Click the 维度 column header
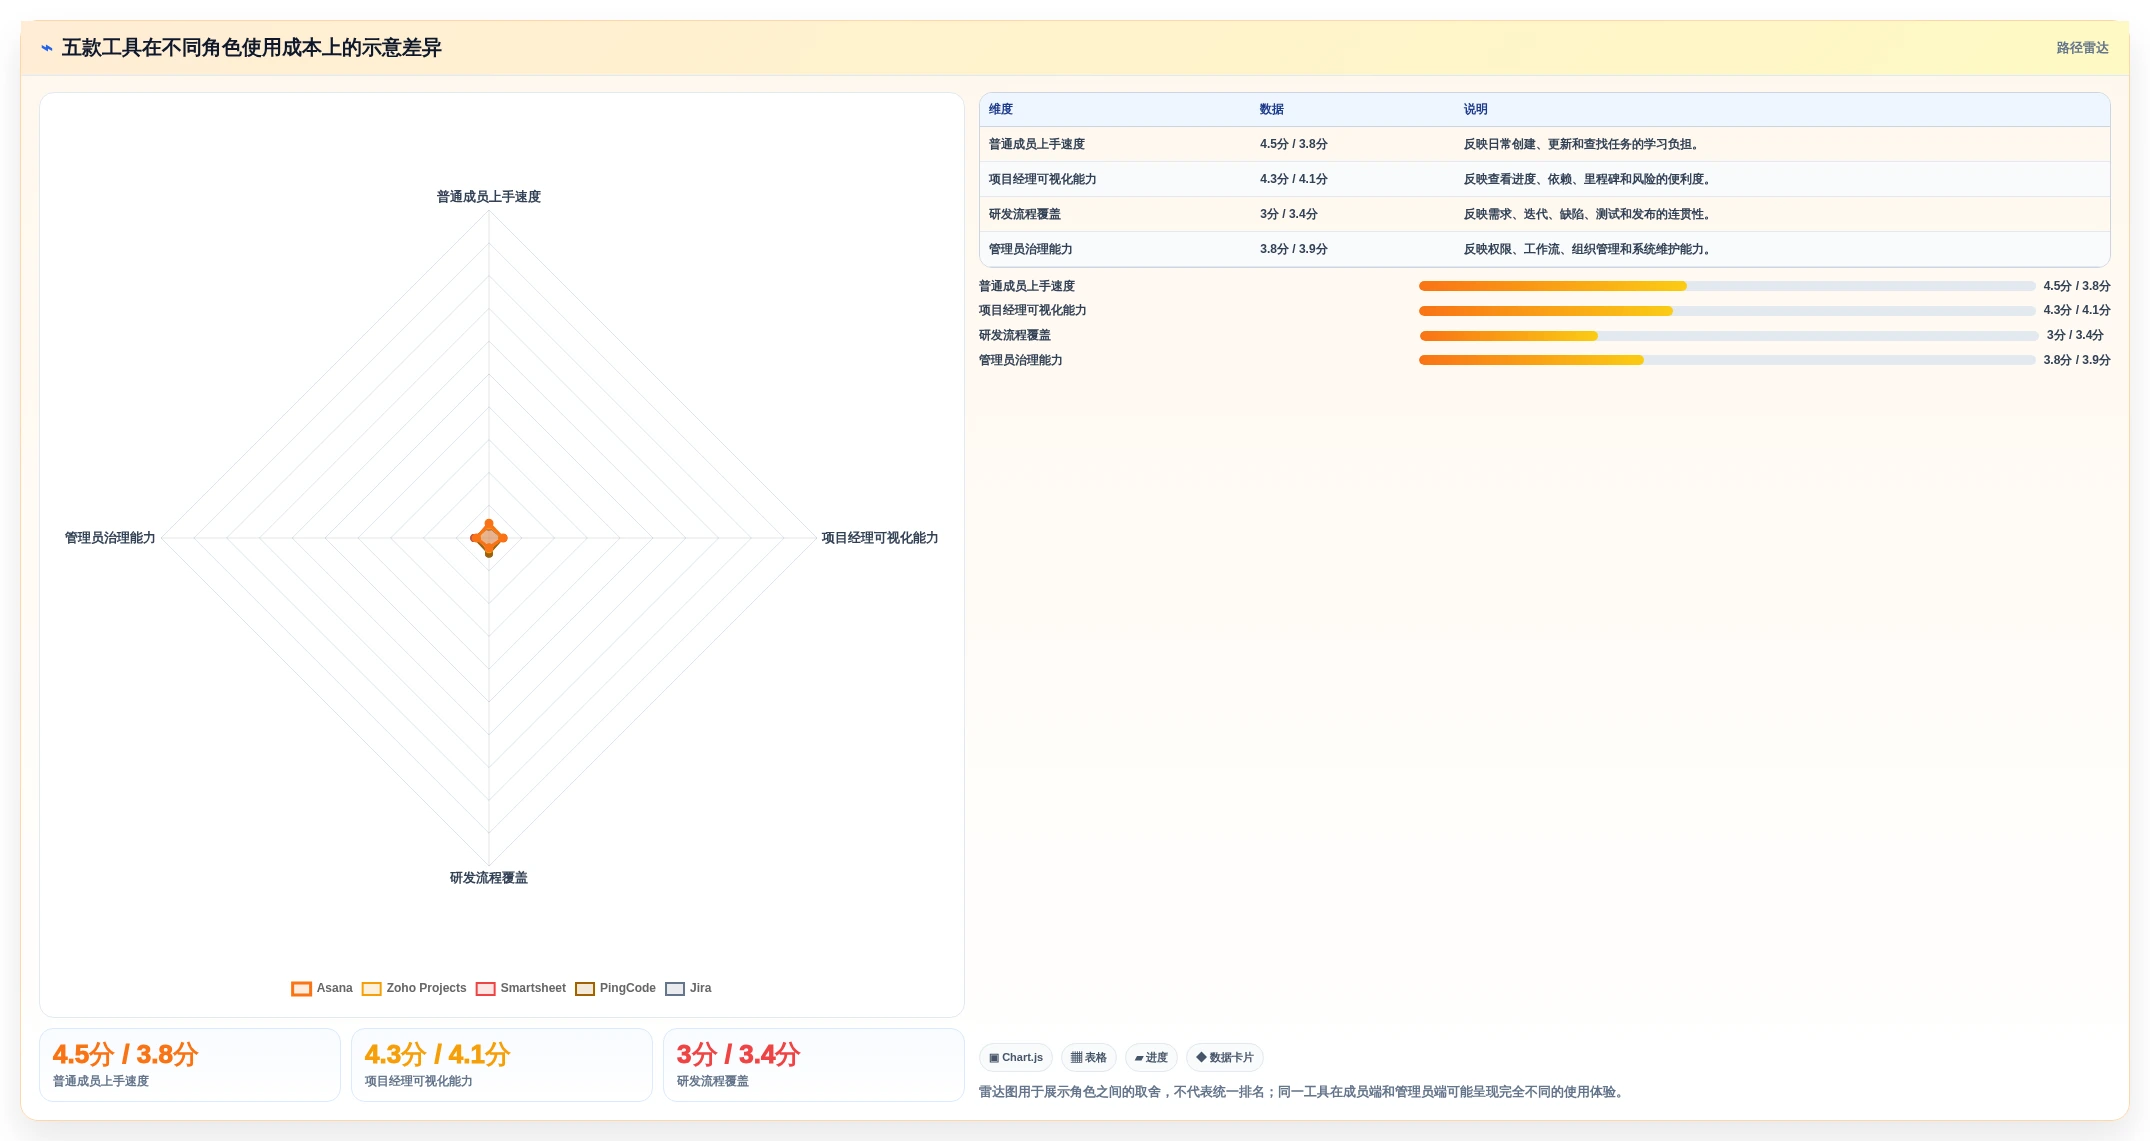This screenshot has height=1141, width=2150. [x=1001, y=110]
